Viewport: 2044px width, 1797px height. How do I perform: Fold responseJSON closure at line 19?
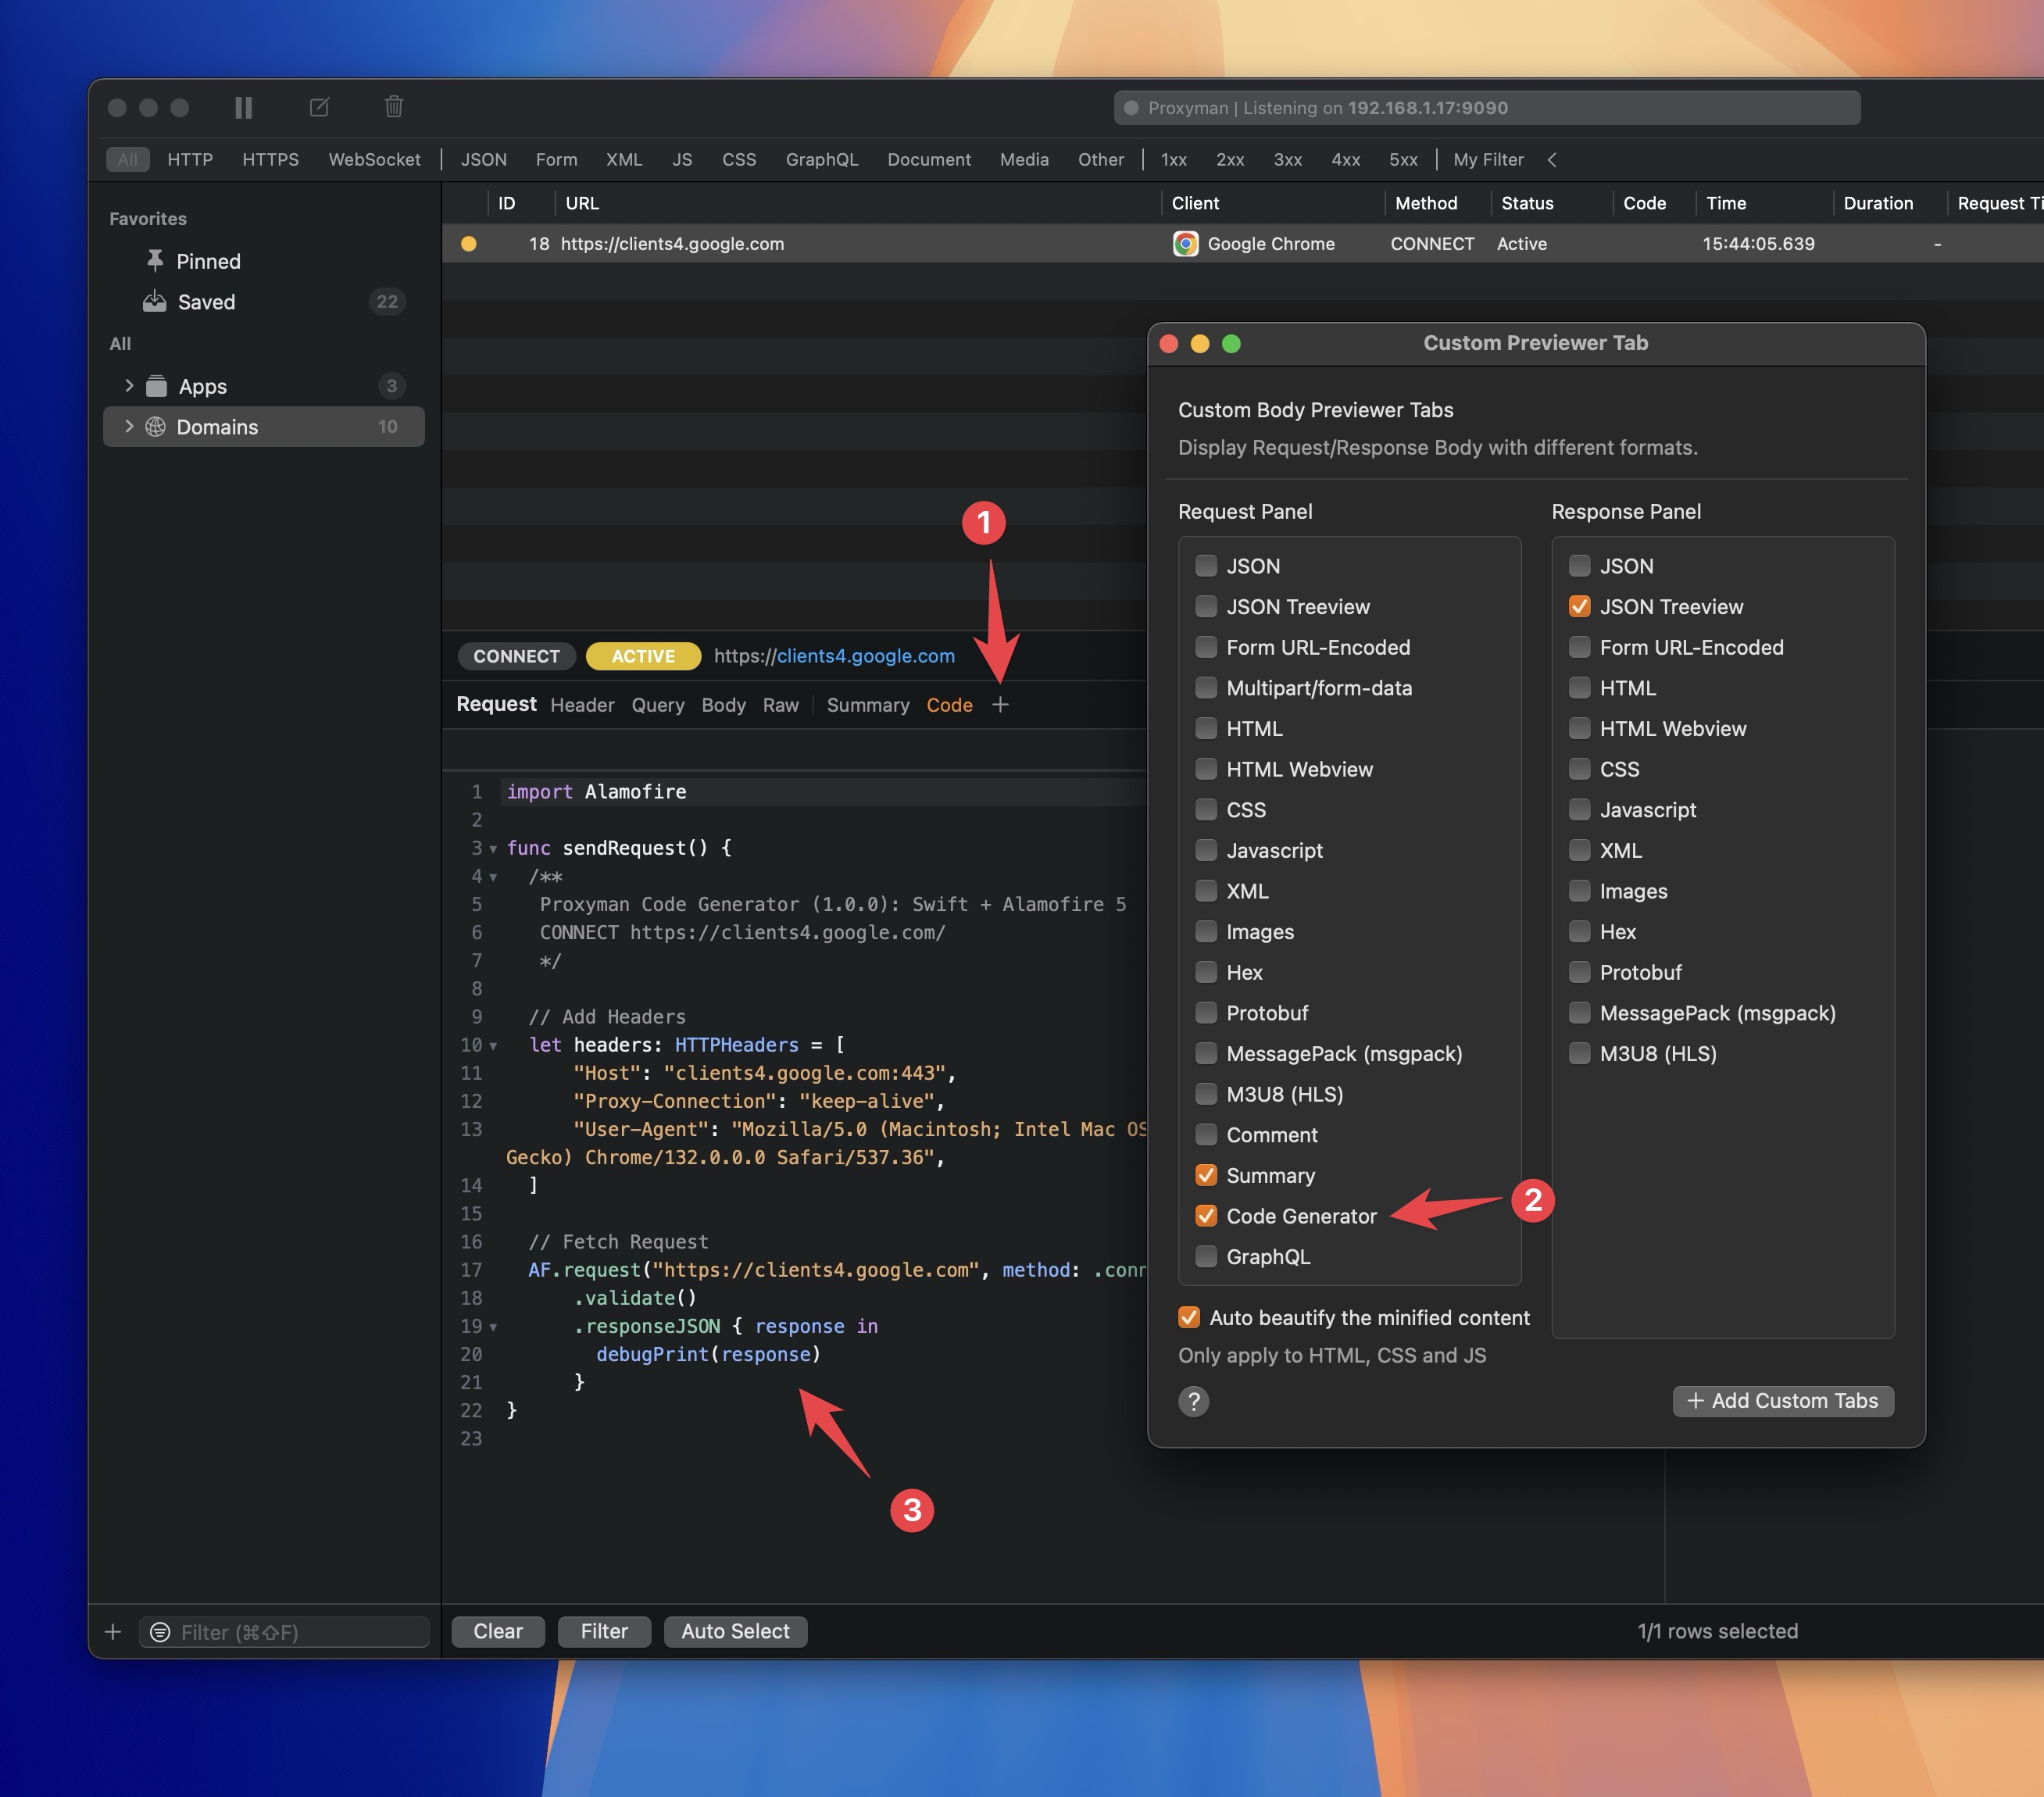coord(493,1327)
